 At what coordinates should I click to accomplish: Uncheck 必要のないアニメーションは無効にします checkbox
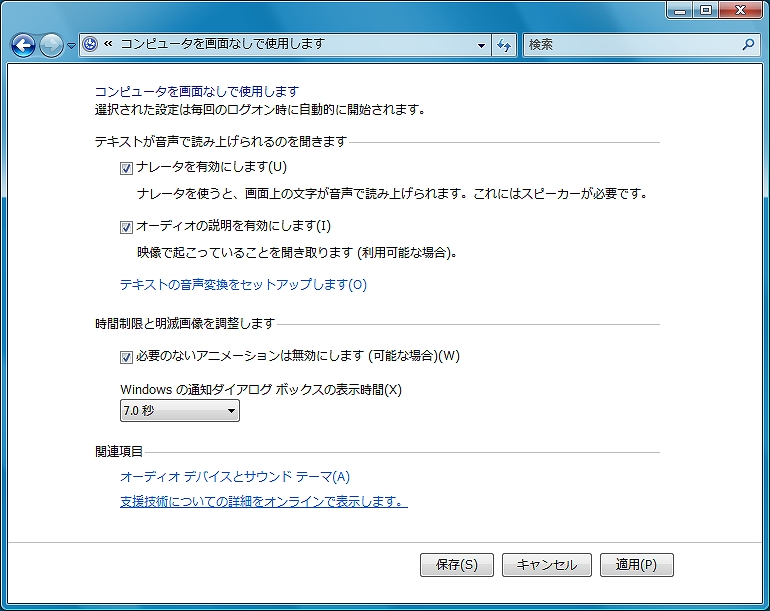click(126, 357)
